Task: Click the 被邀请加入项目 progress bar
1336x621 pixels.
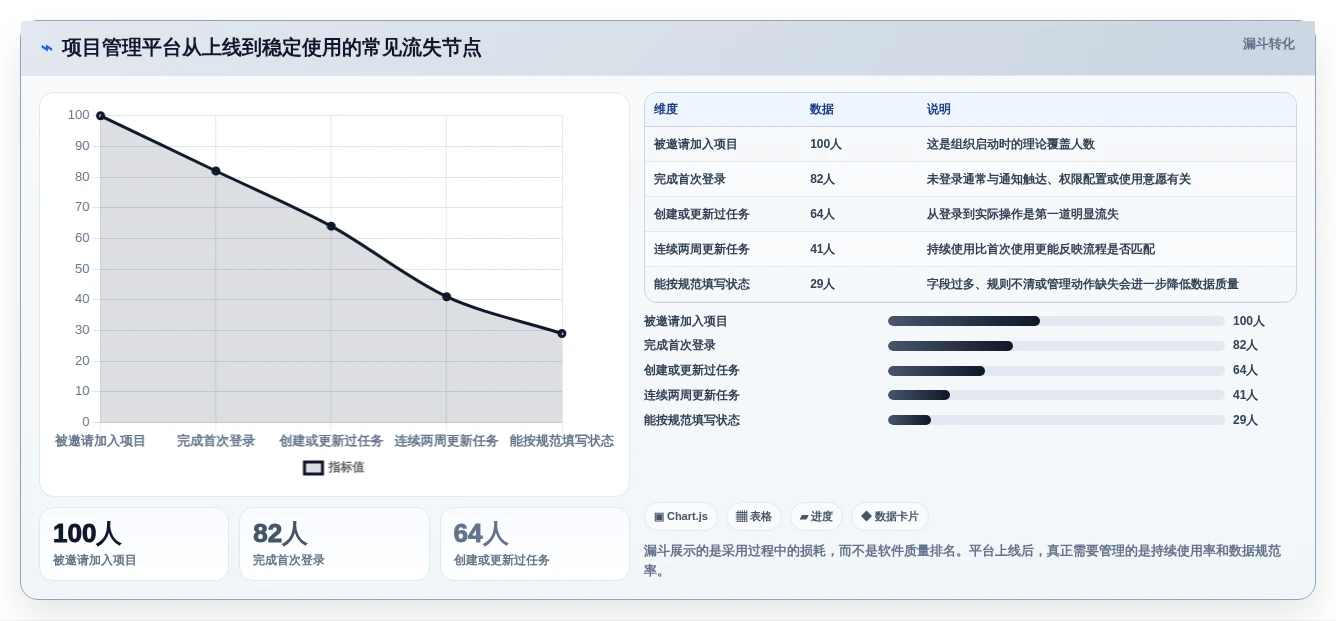Action: pyautogui.click(x=1056, y=321)
